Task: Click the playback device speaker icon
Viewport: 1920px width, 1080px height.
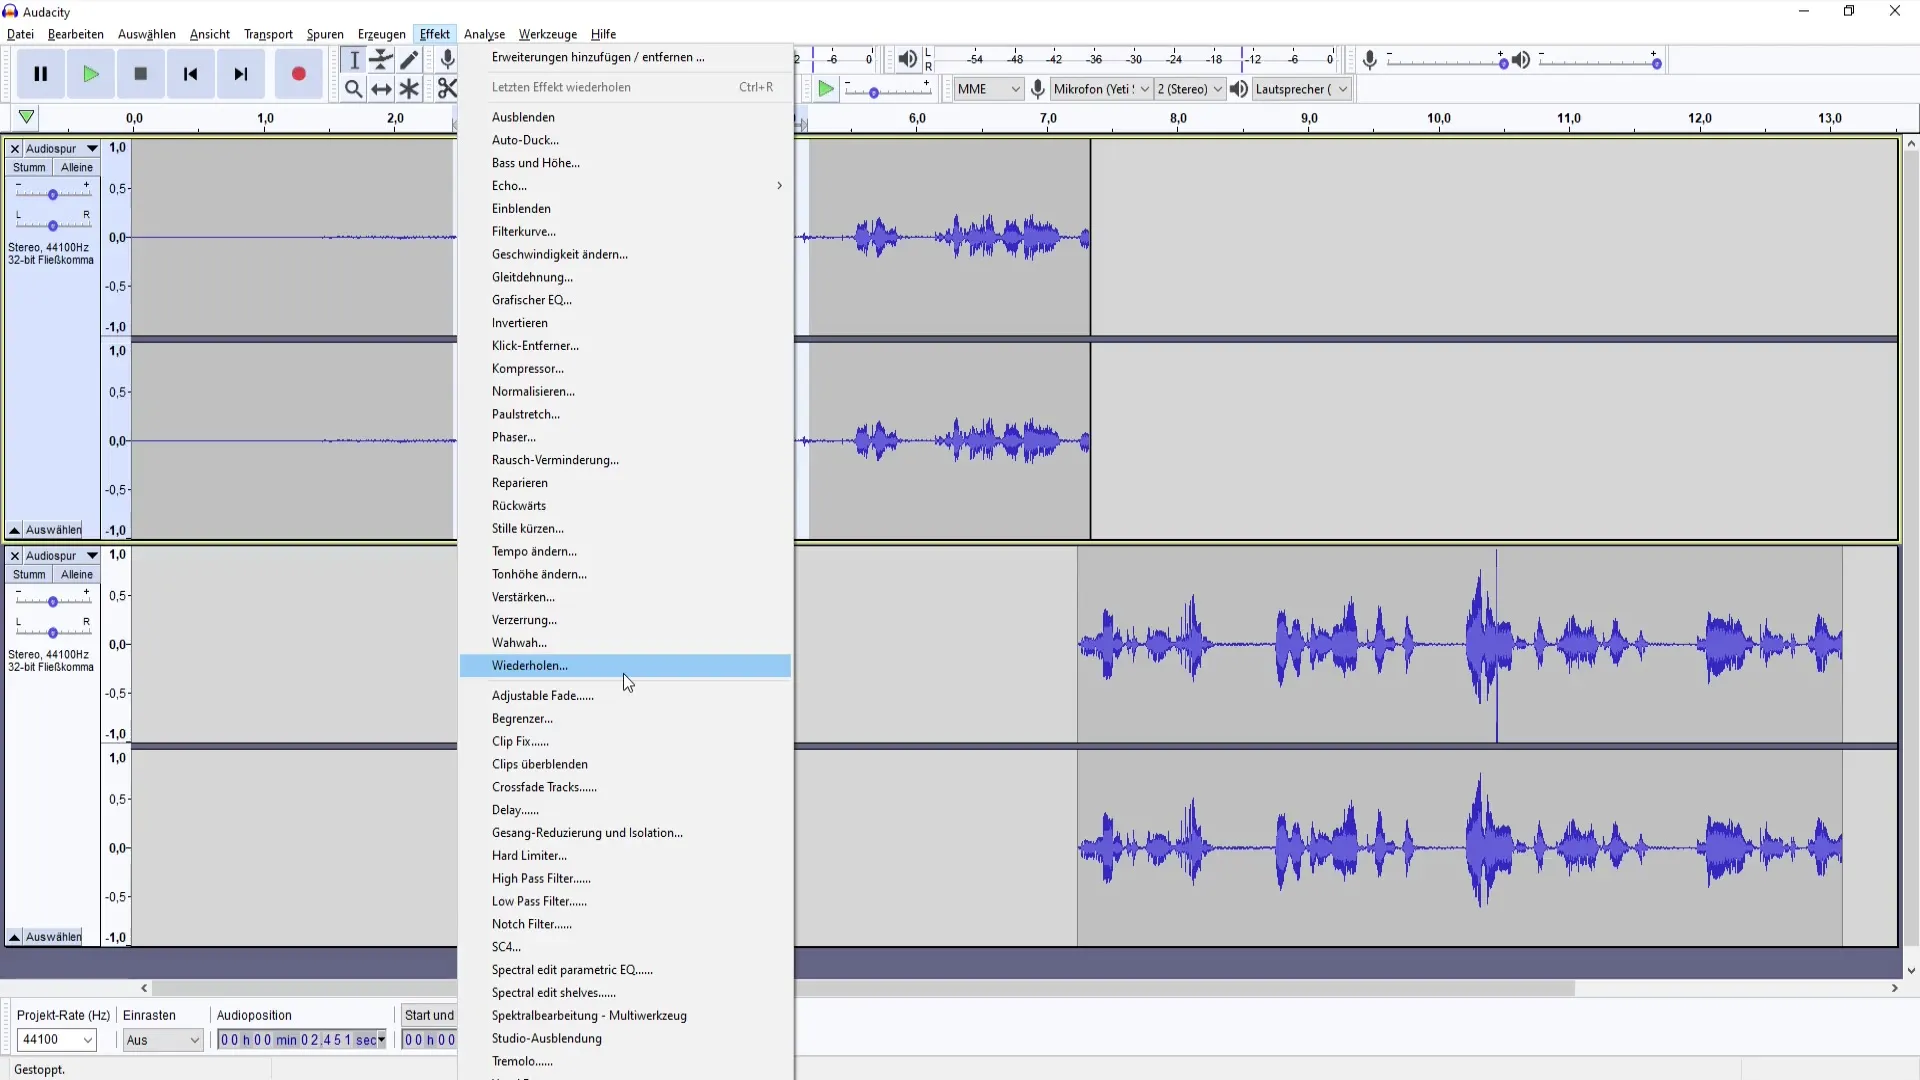Action: (x=1239, y=89)
